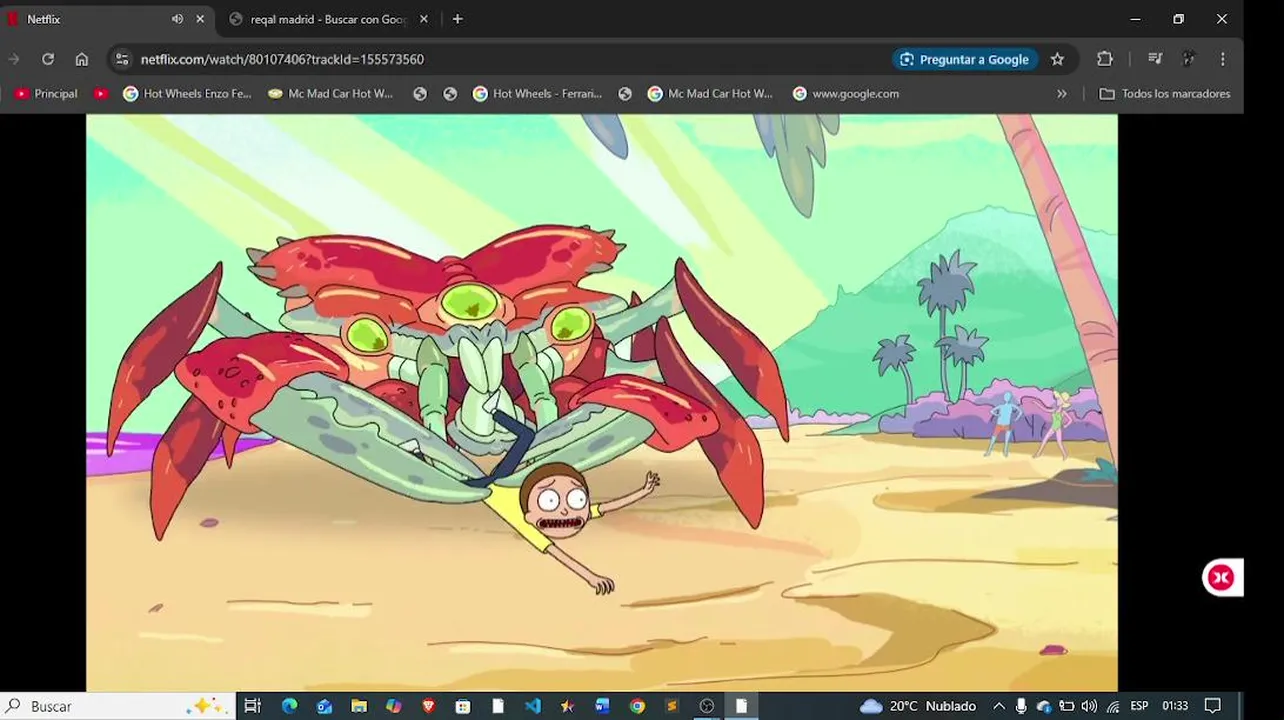Viewport: 1284px width, 720px height.
Task: Open Microsoft Store from the taskbar
Action: [463, 706]
